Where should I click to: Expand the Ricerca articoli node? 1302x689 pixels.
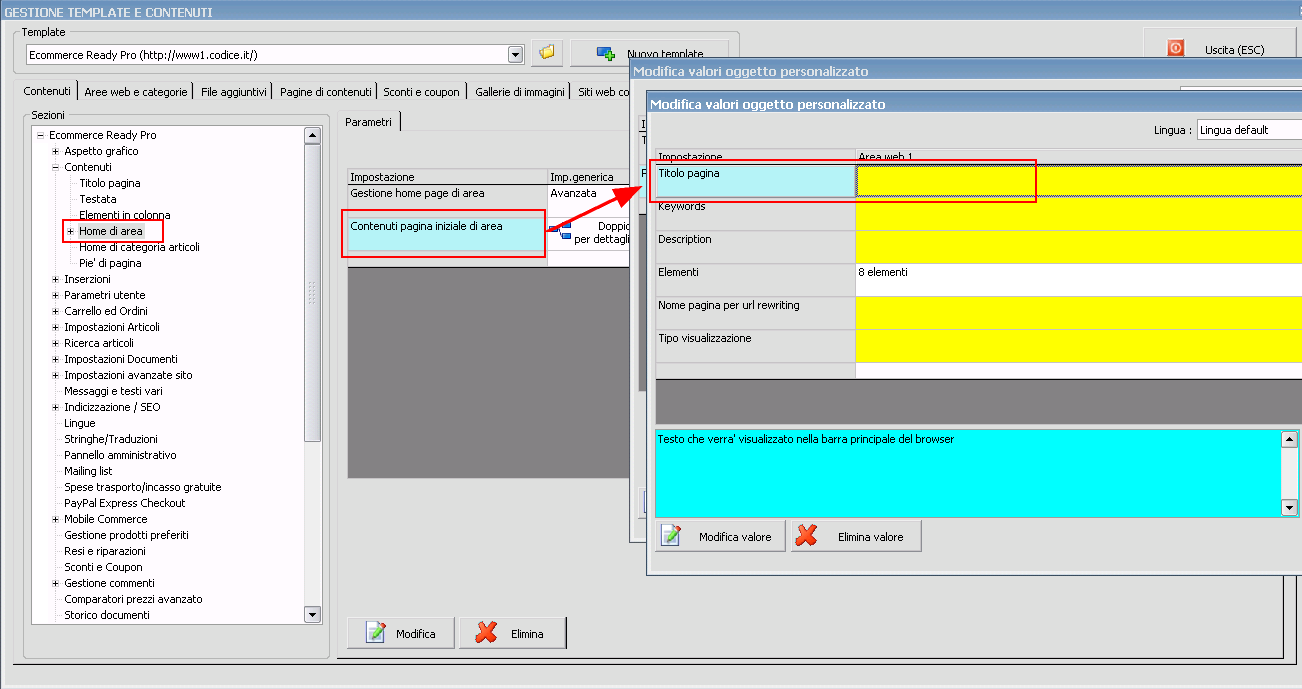55,343
